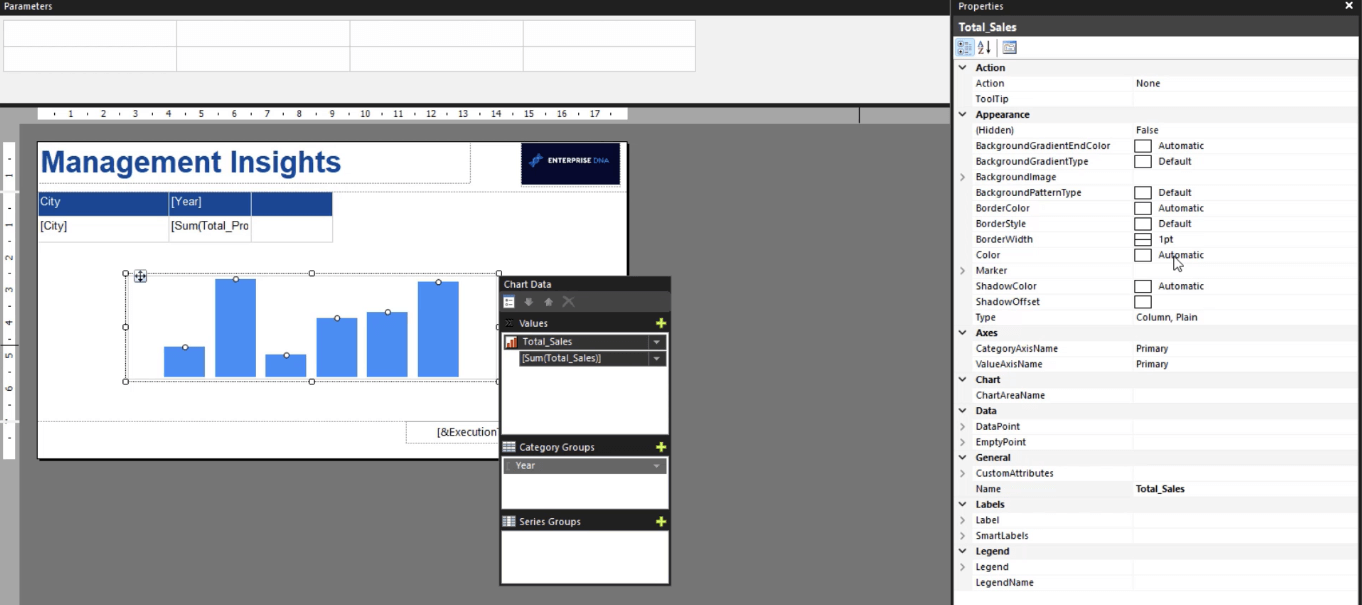Click the LegendName property row
Screen dimensions: 1362x605
coord(1158,582)
